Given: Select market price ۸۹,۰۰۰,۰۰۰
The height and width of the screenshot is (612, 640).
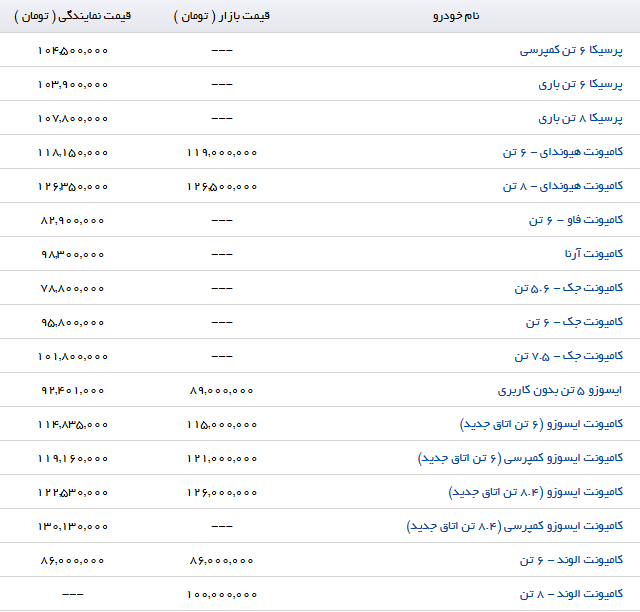Looking at the screenshot, I should click(x=221, y=390).
